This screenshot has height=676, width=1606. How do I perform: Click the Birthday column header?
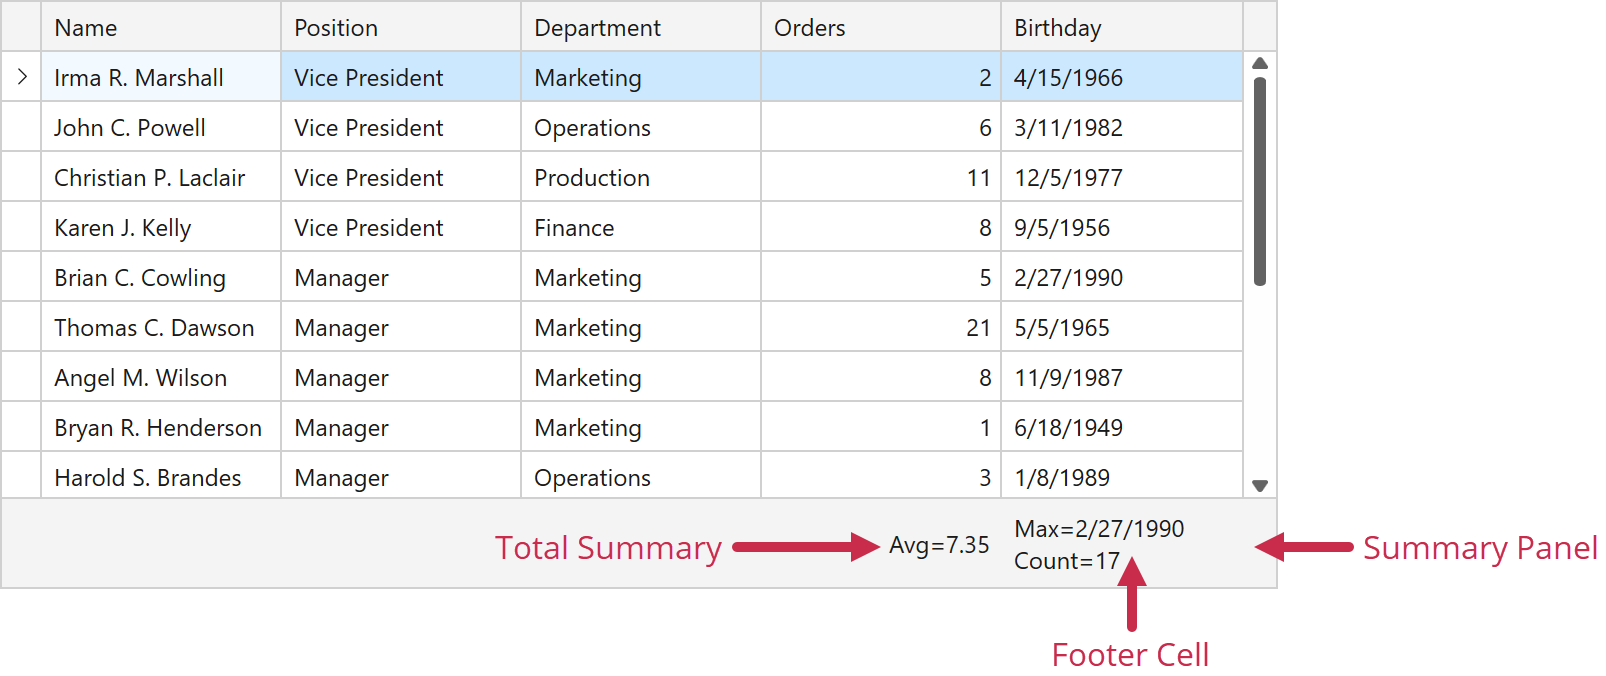[1120, 28]
